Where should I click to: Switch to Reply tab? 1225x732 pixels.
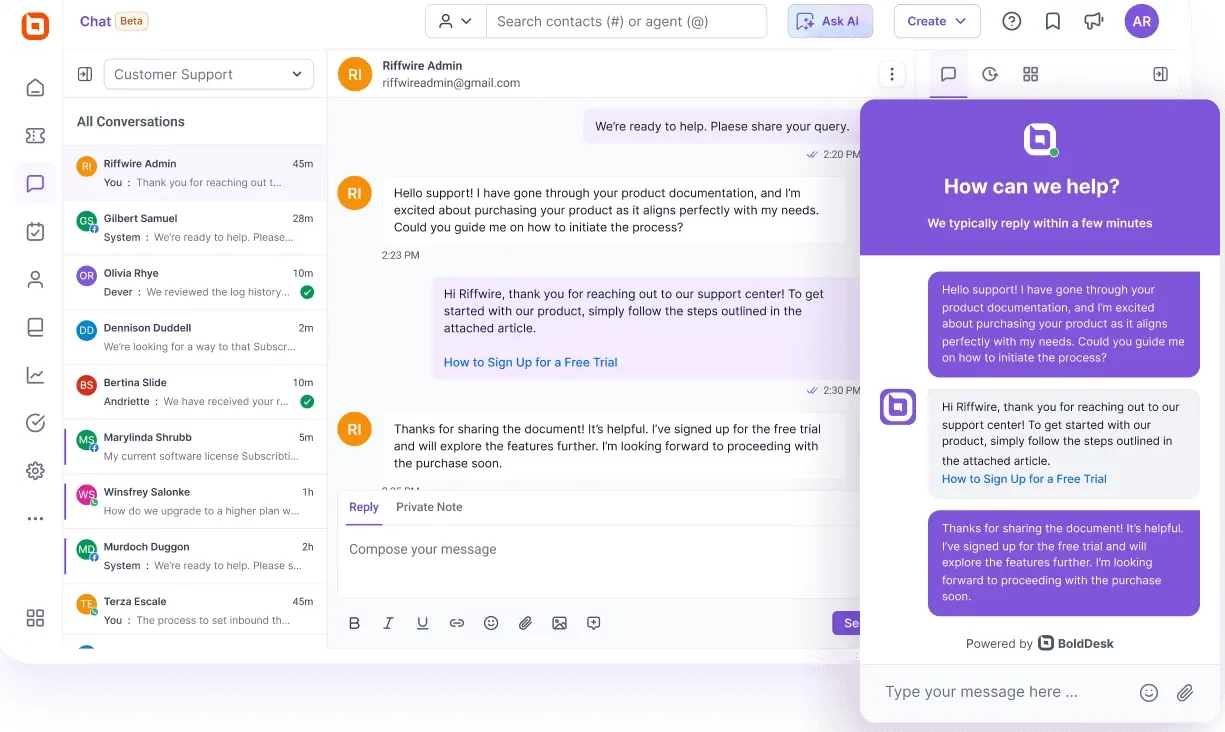pos(364,507)
